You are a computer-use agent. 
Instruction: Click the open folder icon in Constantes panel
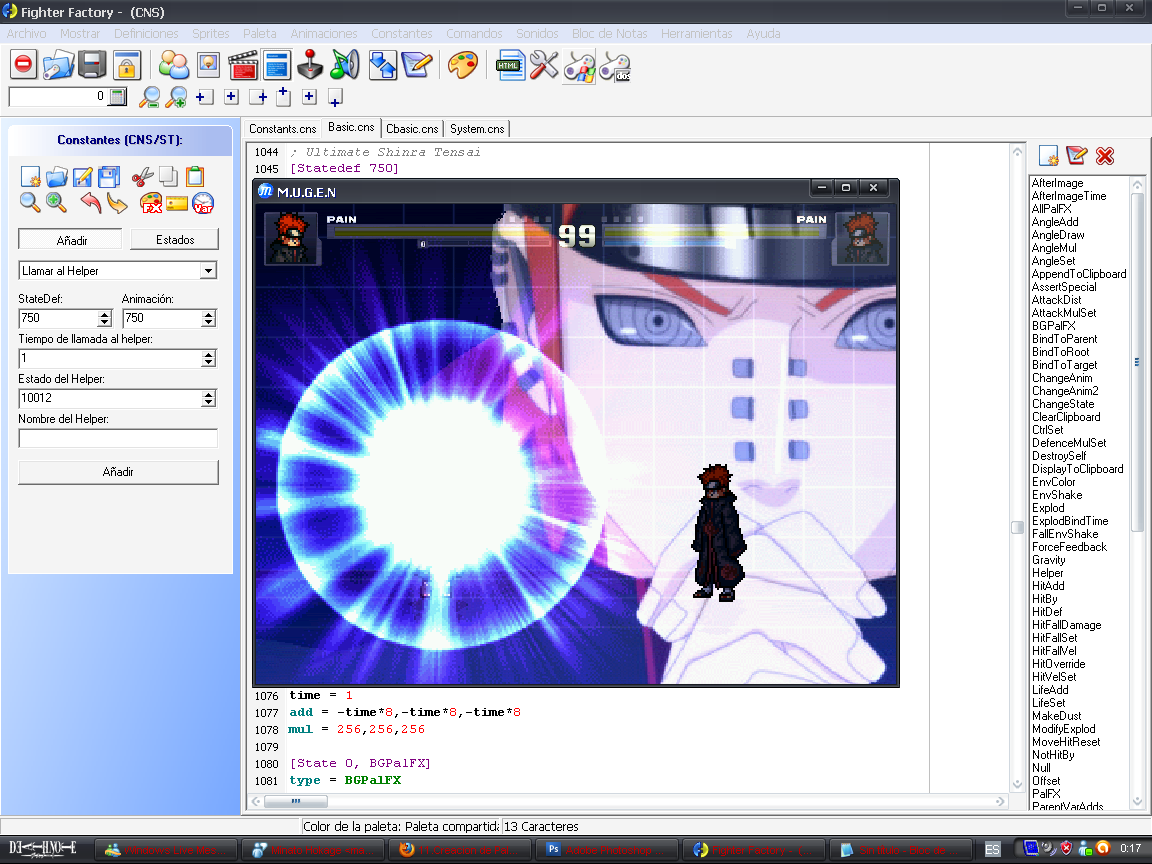pyautogui.click(x=57, y=176)
